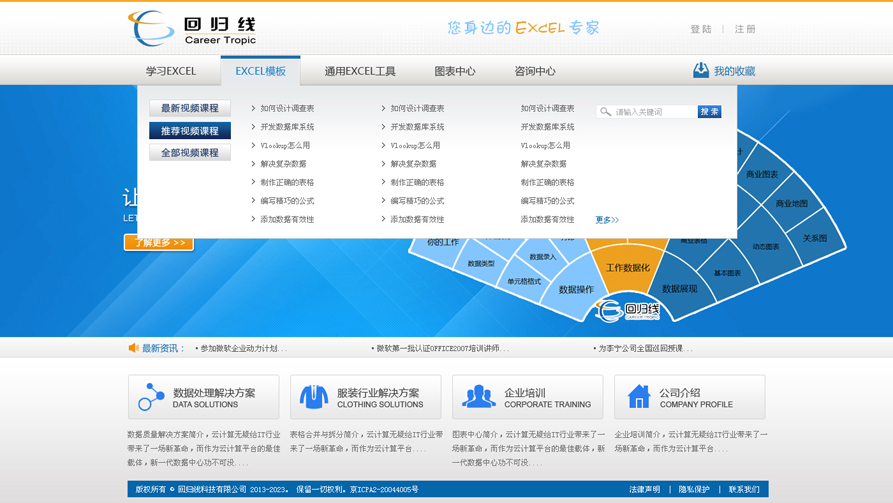Viewport: 893px width, 503px height.
Task: Click the 我的收藏 download icon
Action: click(x=701, y=70)
